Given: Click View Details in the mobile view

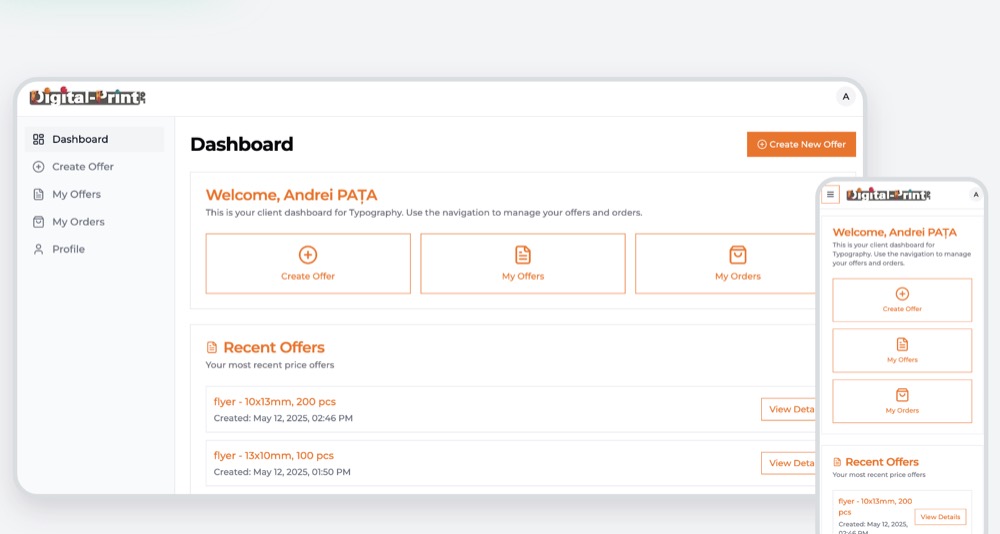Looking at the screenshot, I should point(940,517).
